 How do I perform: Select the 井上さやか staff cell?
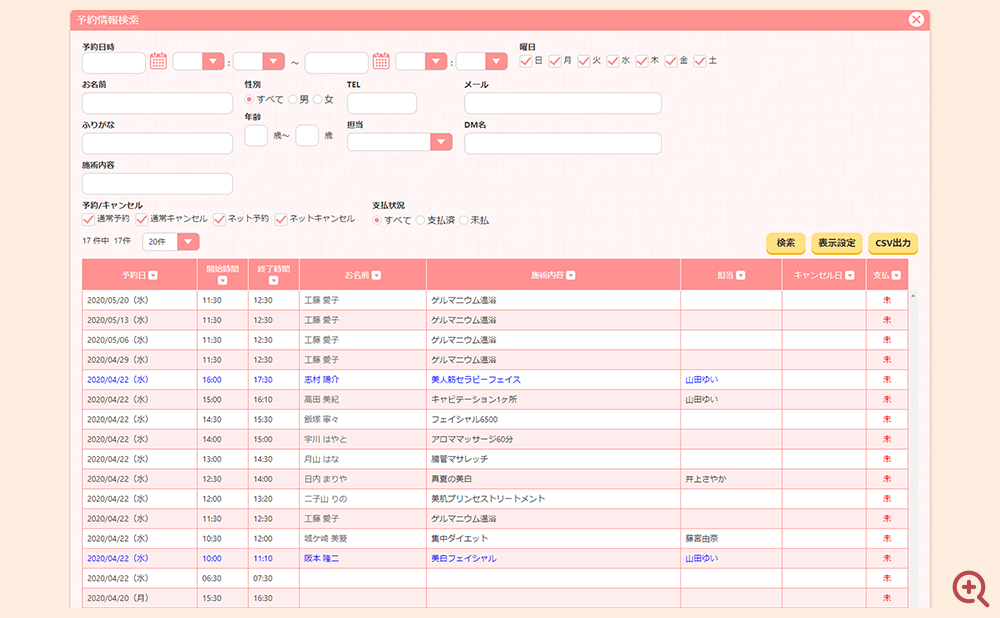pos(731,479)
